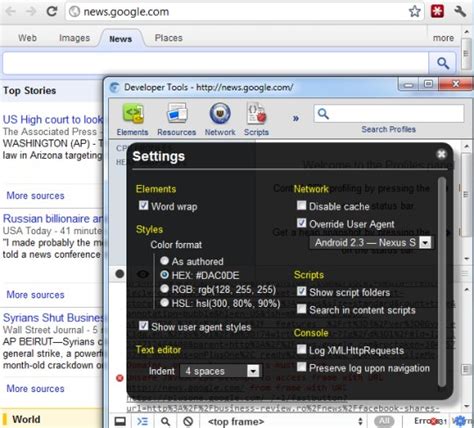Click the red extension icon
Image resolution: width=474 pixels, height=428 pixels.
pyautogui.click(x=438, y=12)
